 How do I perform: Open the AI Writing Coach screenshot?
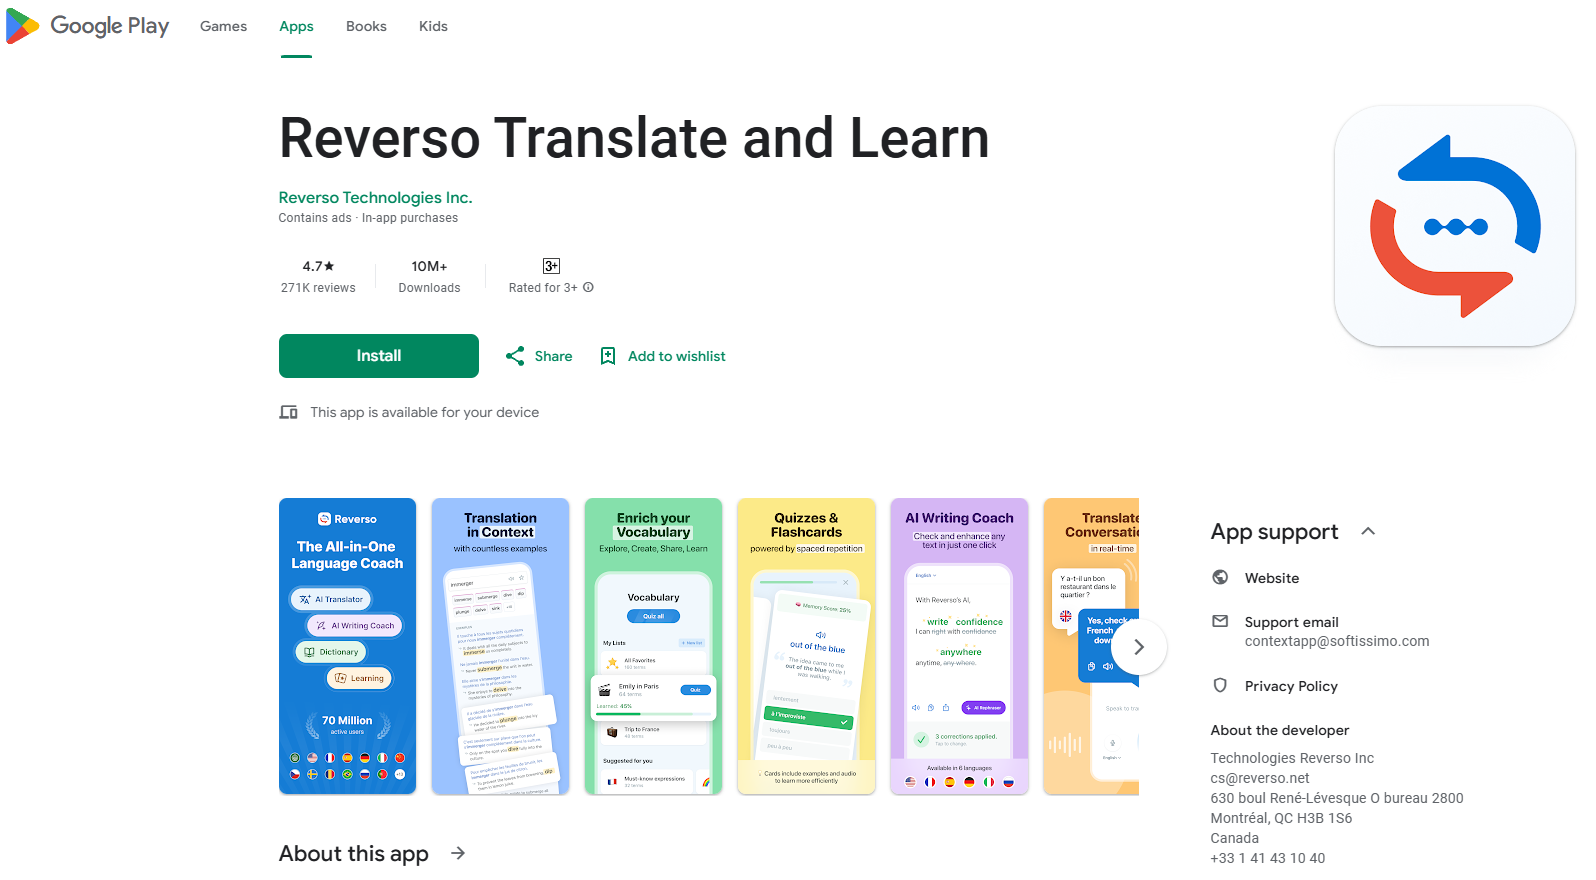[959, 646]
